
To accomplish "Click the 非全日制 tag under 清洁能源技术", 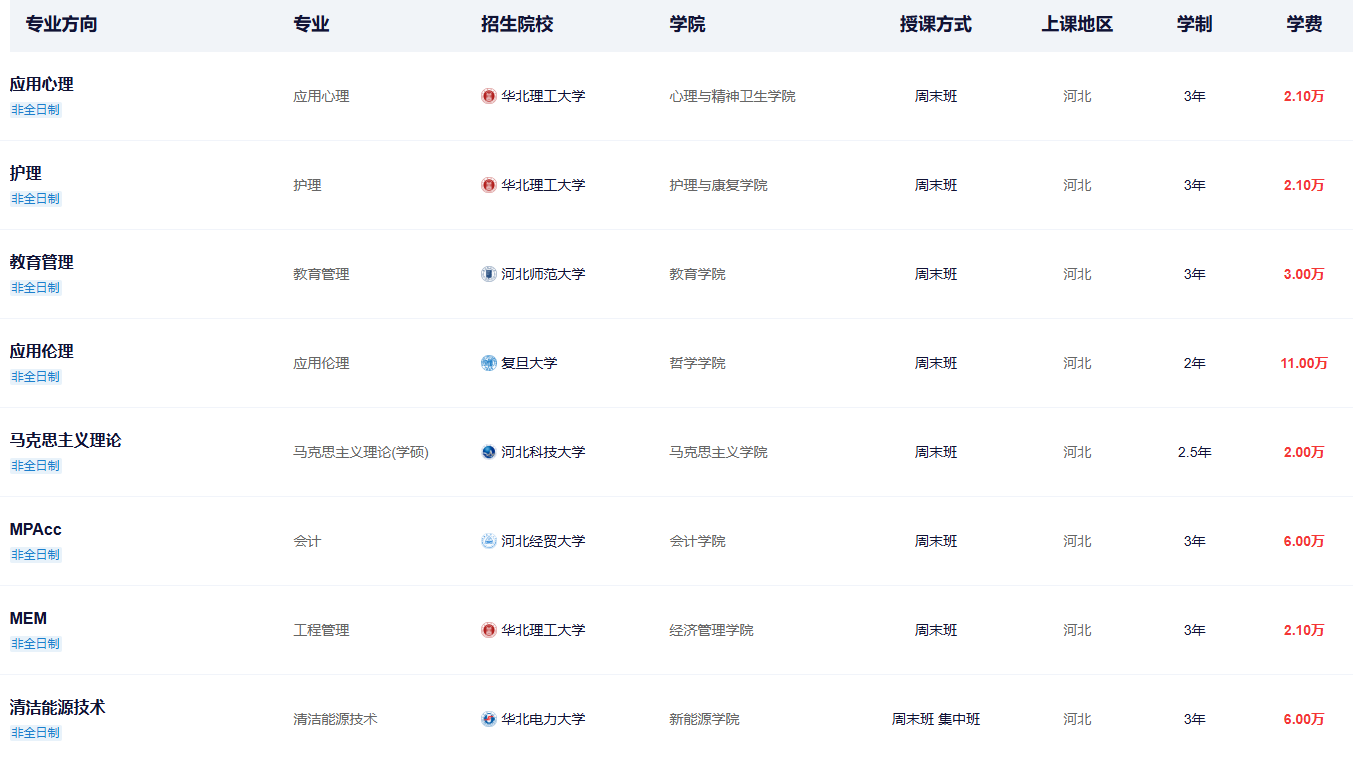I will pos(36,733).
